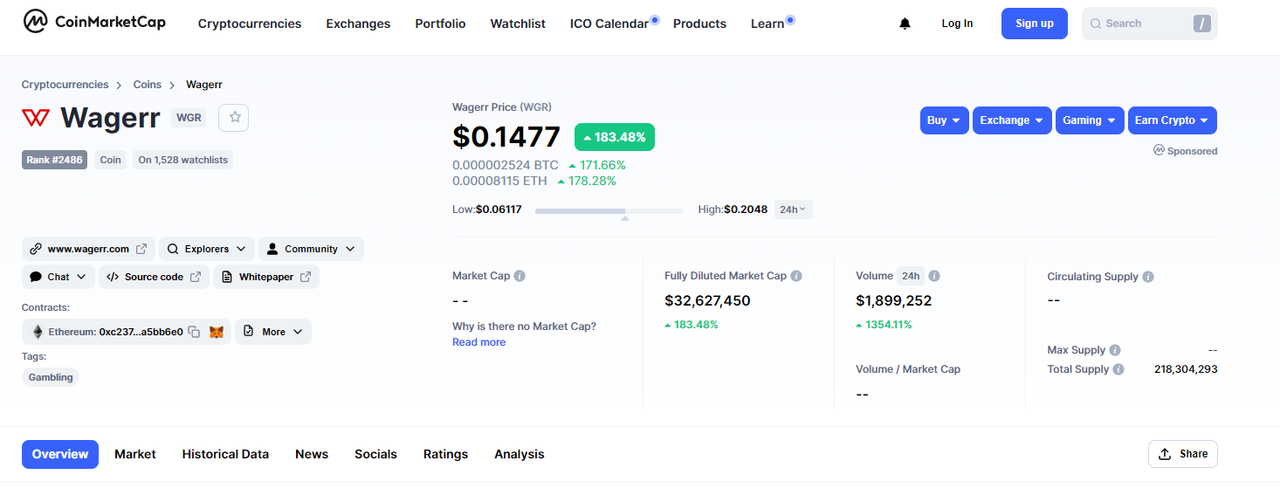The image size is (1280, 495).
Task: Open the Exchanges nav menu
Action: coord(358,23)
